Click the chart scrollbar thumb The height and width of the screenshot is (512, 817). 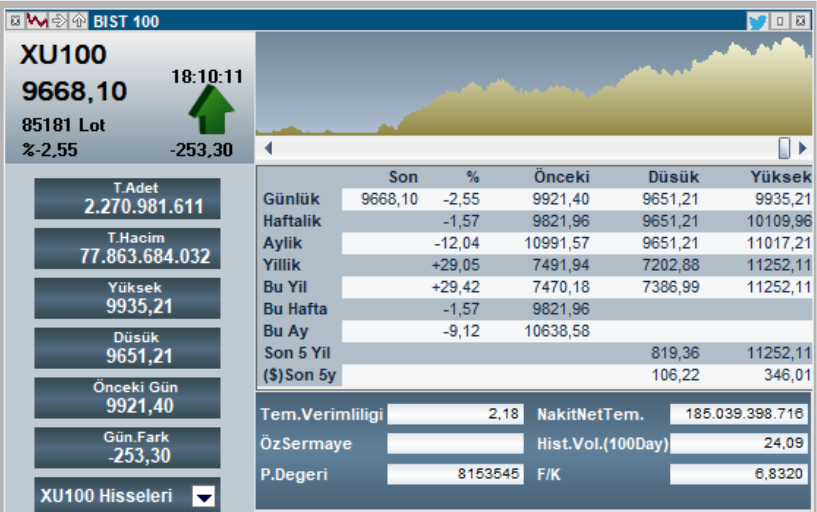pyautogui.click(x=784, y=148)
